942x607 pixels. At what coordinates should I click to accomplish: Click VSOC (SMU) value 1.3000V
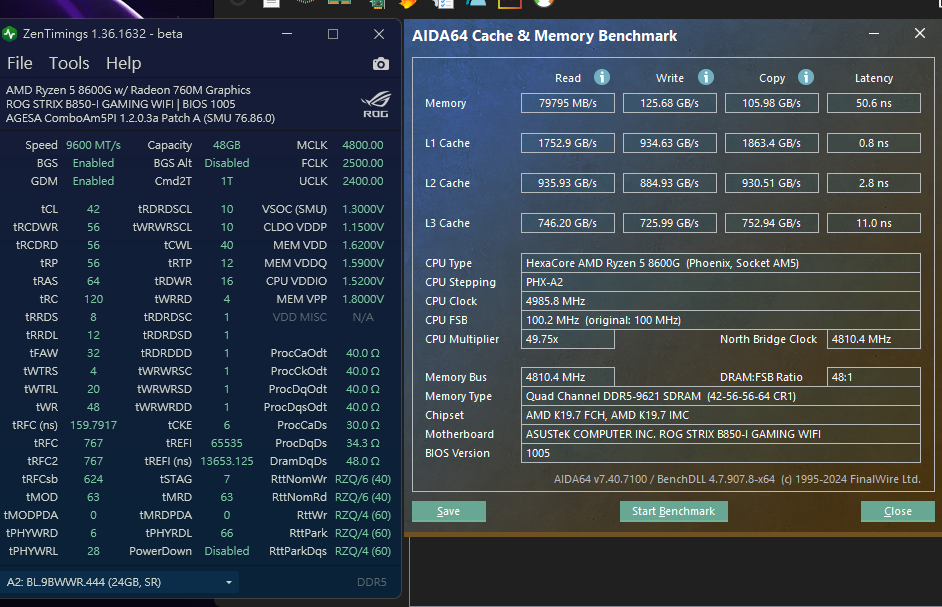click(x=363, y=209)
